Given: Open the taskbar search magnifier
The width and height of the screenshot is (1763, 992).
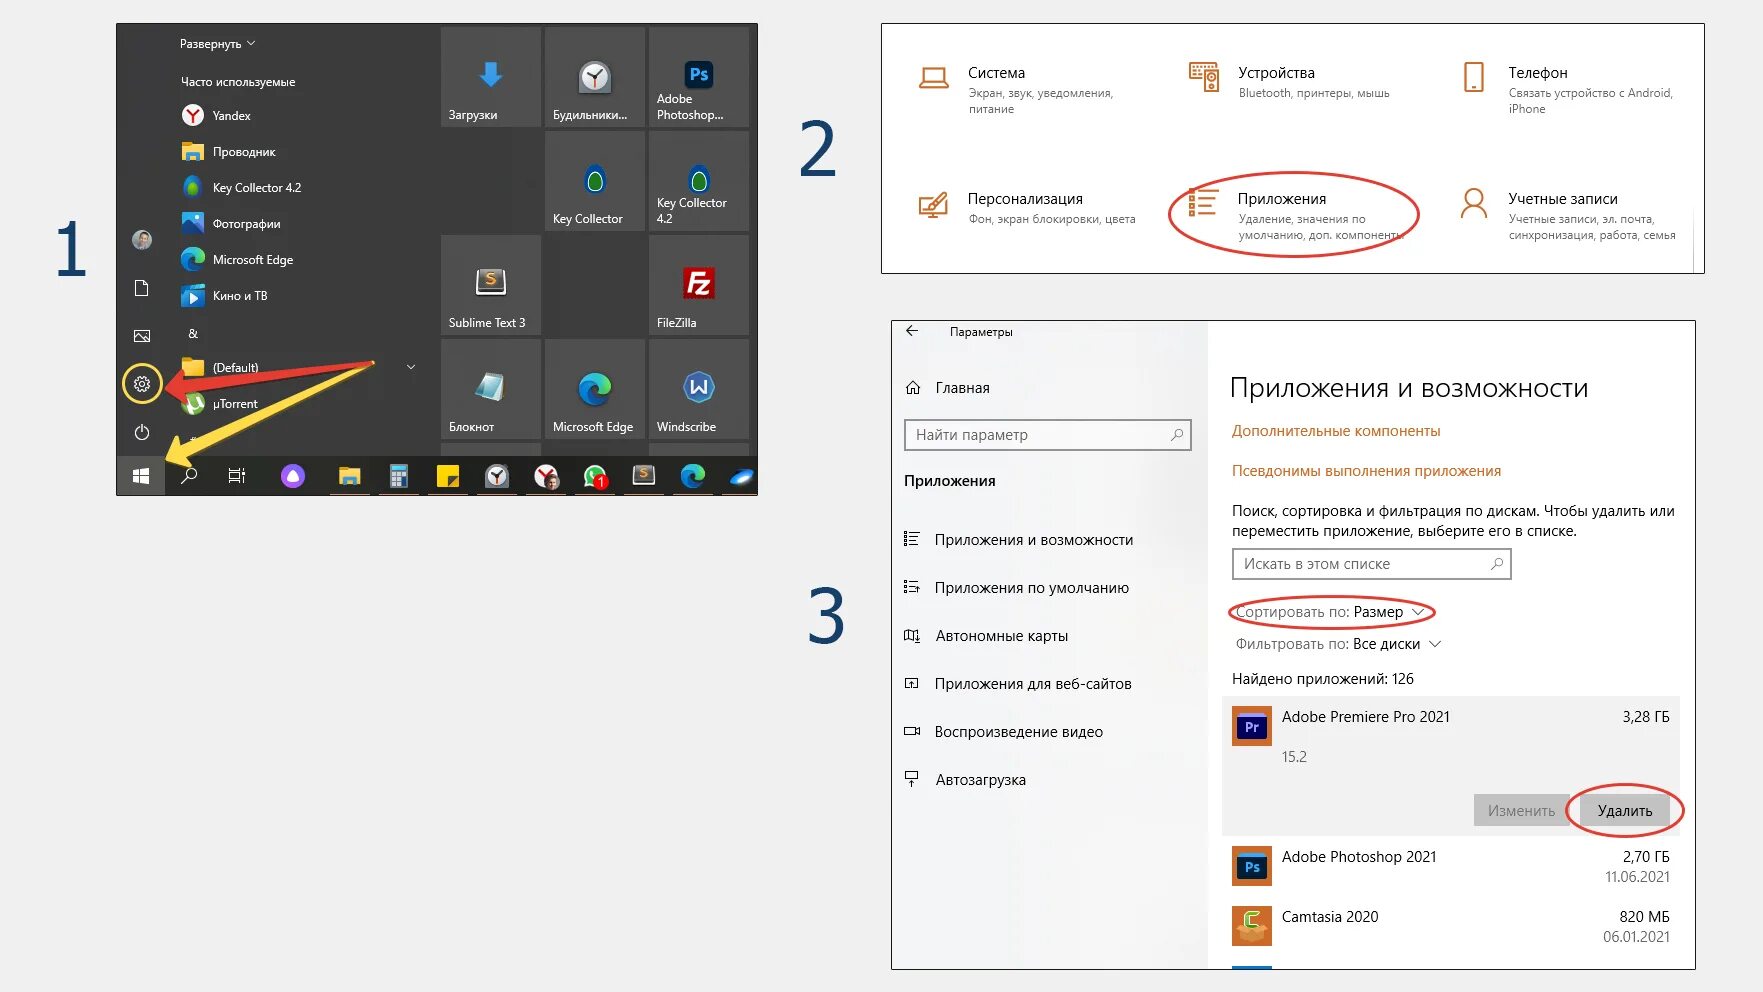Looking at the screenshot, I should click(189, 476).
